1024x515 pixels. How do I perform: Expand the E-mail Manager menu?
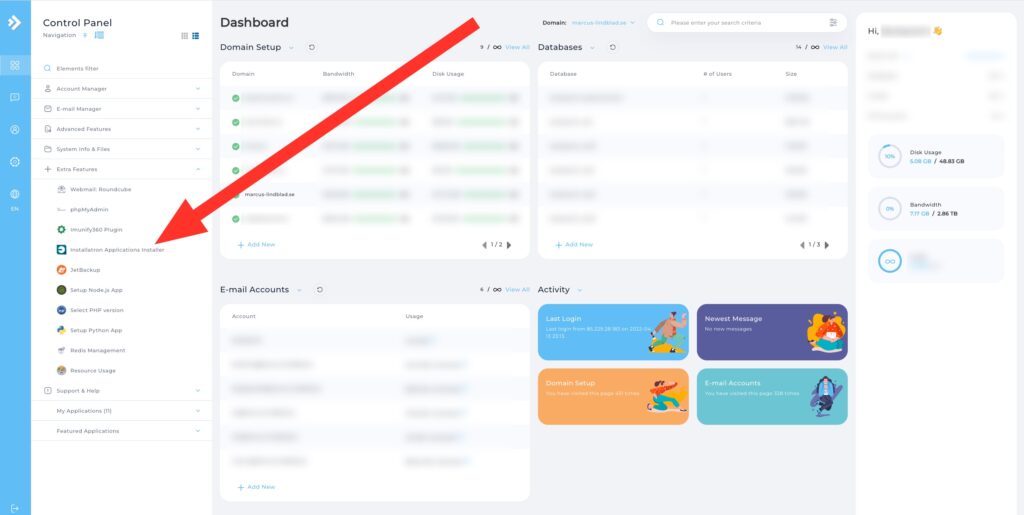point(121,109)
